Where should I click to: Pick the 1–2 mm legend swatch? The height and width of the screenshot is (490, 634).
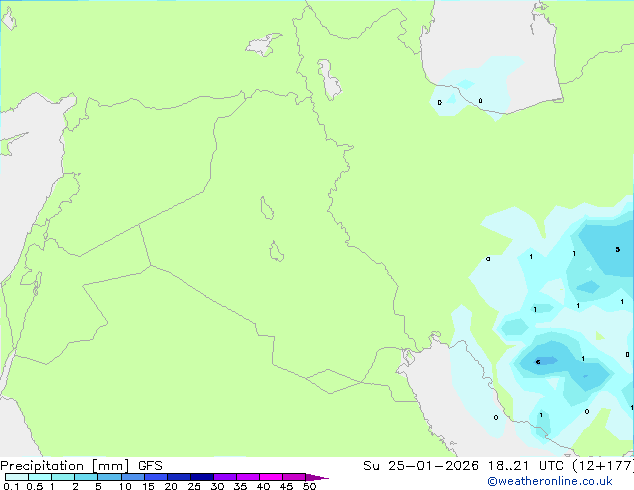(x=63, y=477)
